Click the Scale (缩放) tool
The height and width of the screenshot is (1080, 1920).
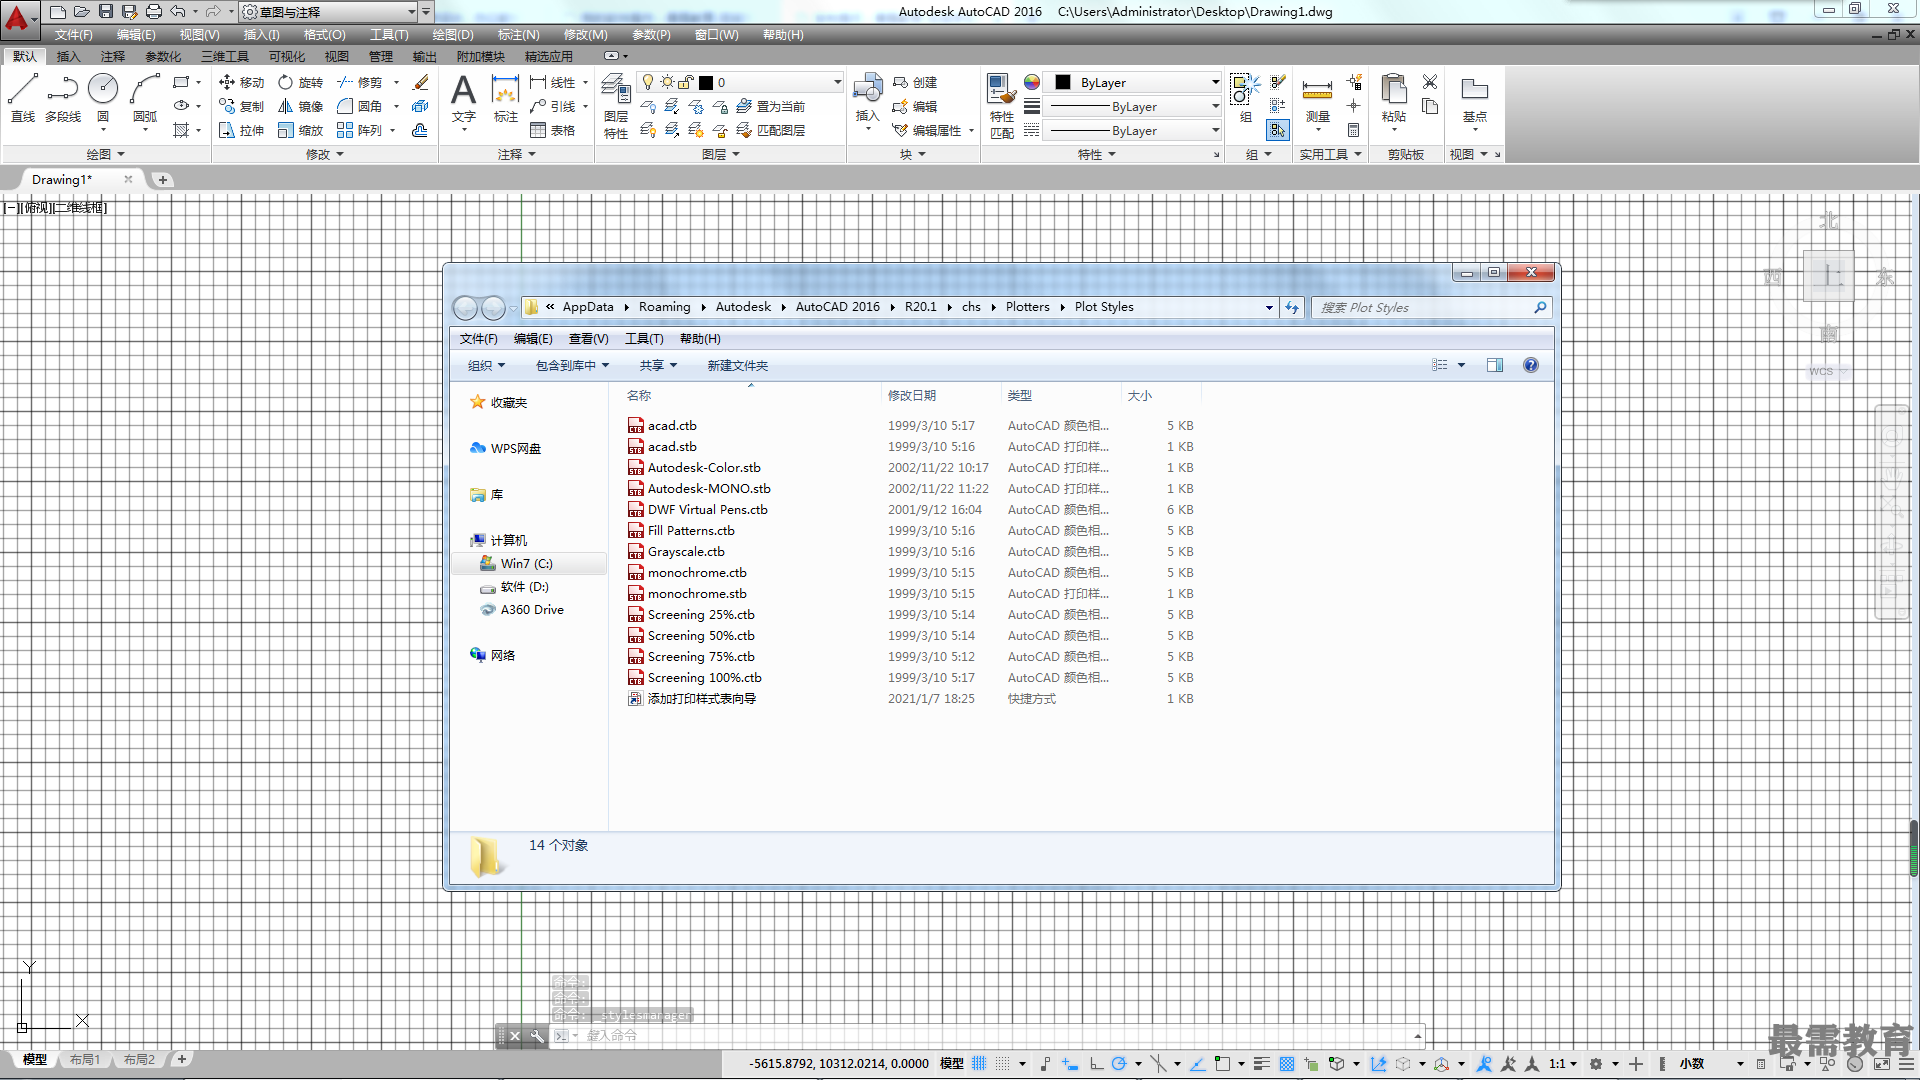[300, 130]
